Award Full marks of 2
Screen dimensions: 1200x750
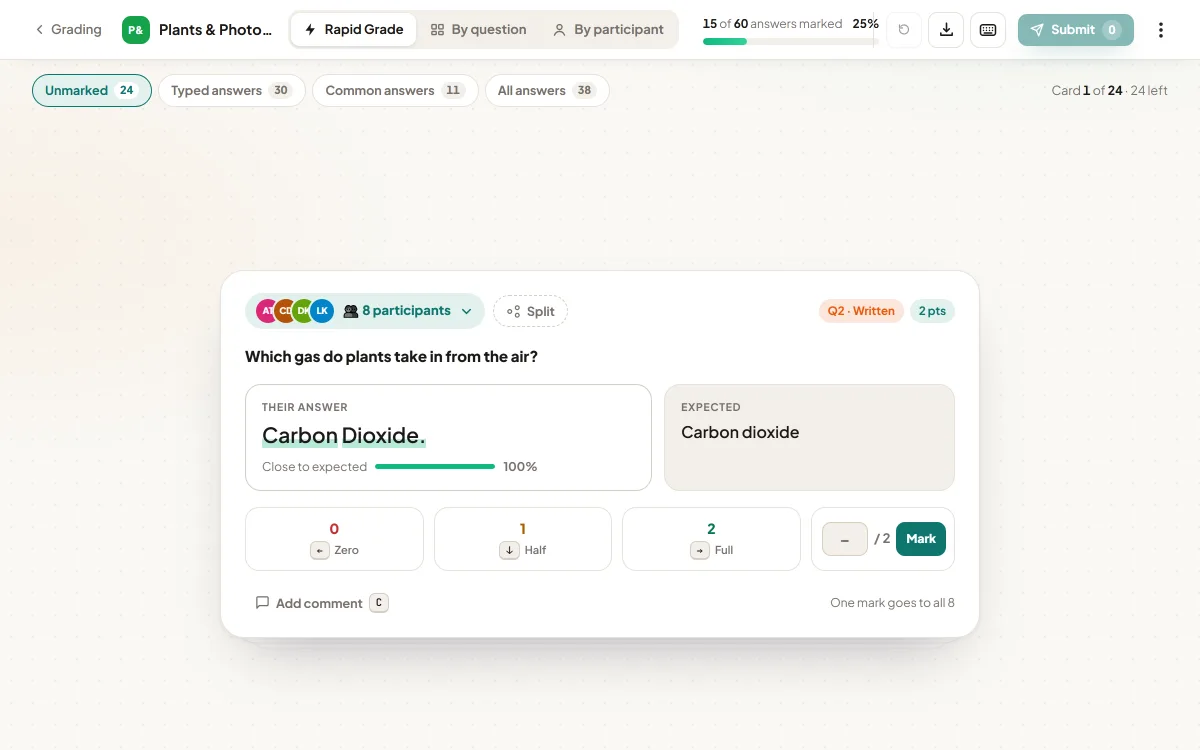tap(711, 539)
